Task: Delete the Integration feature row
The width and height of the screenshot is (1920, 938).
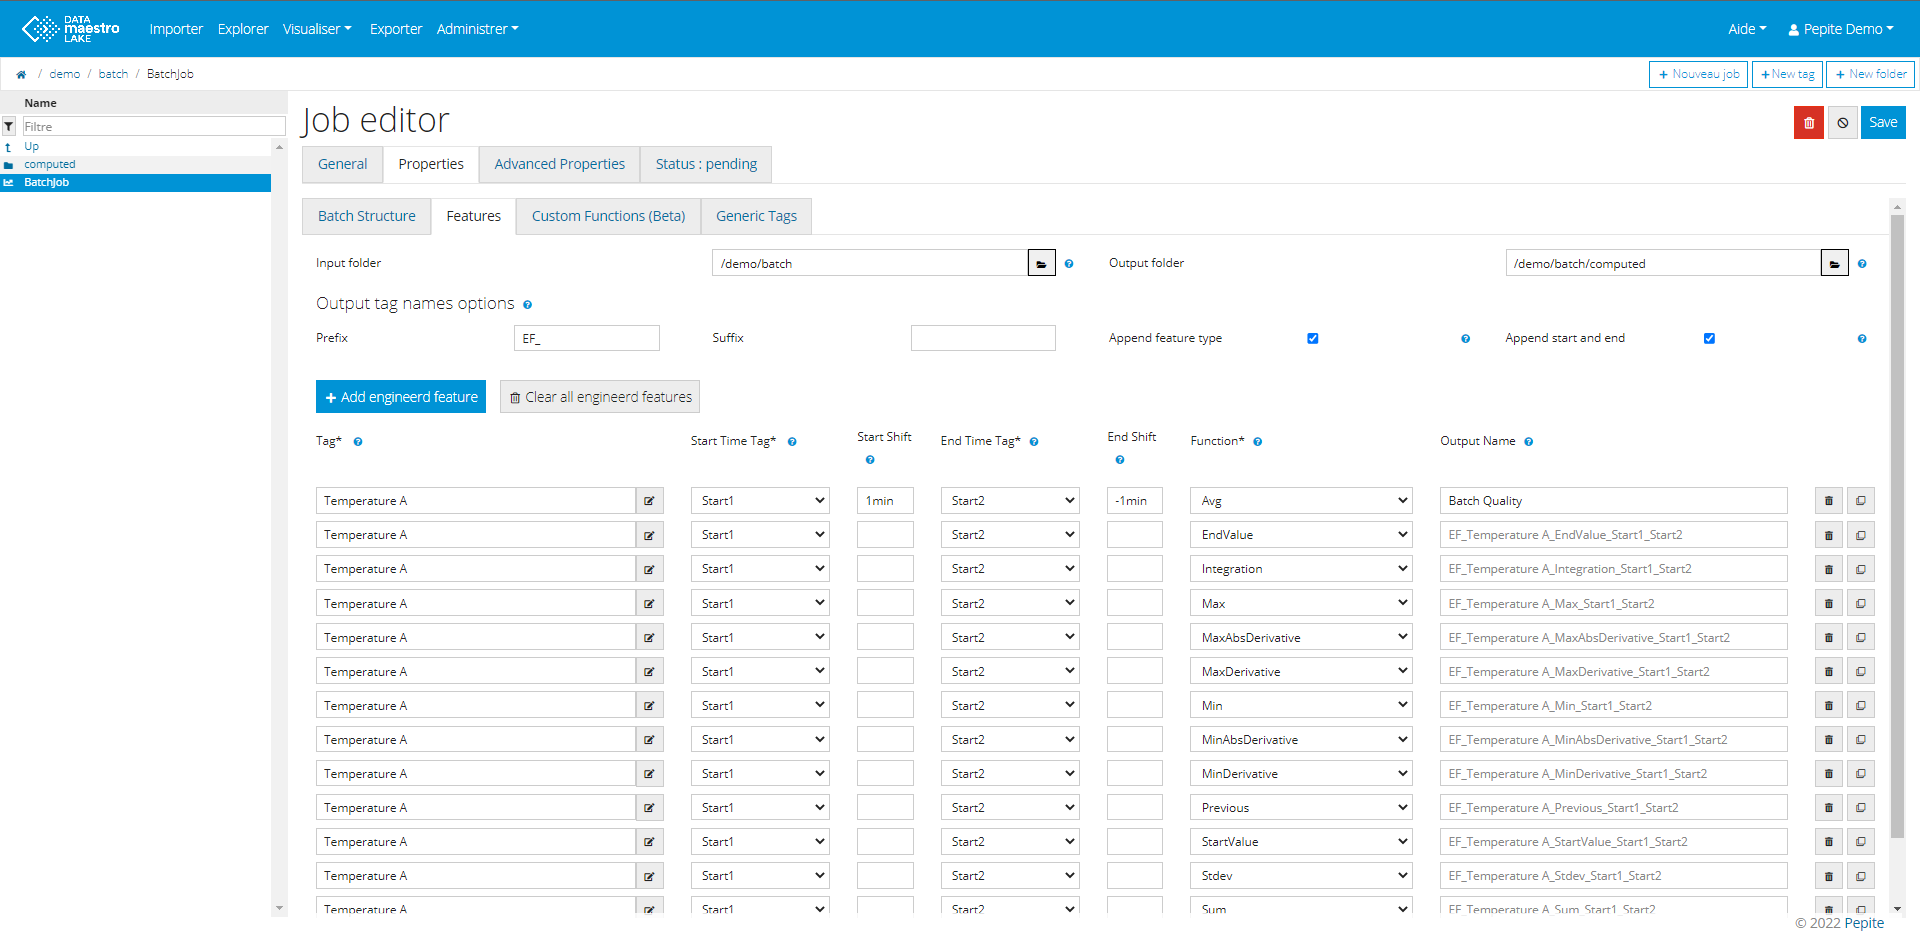Action: coord(1829,569)
